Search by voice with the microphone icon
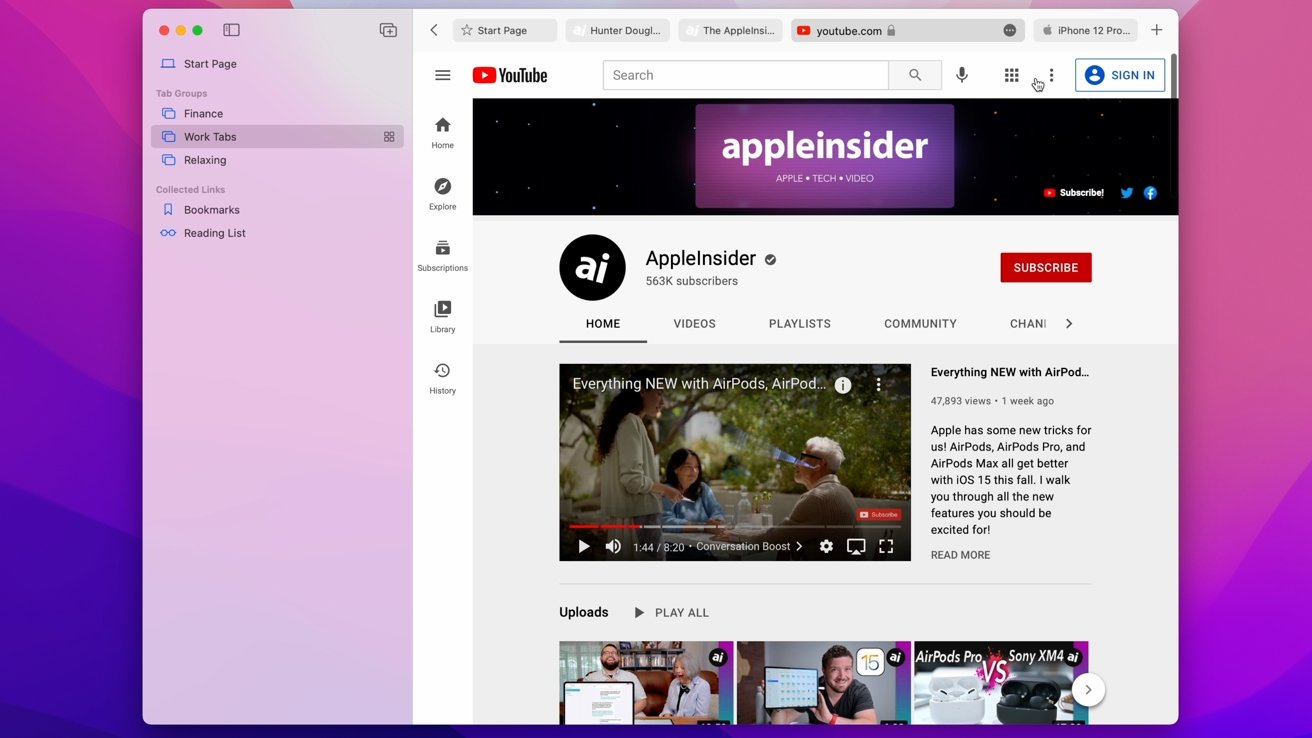 click(x=962, y=75)
